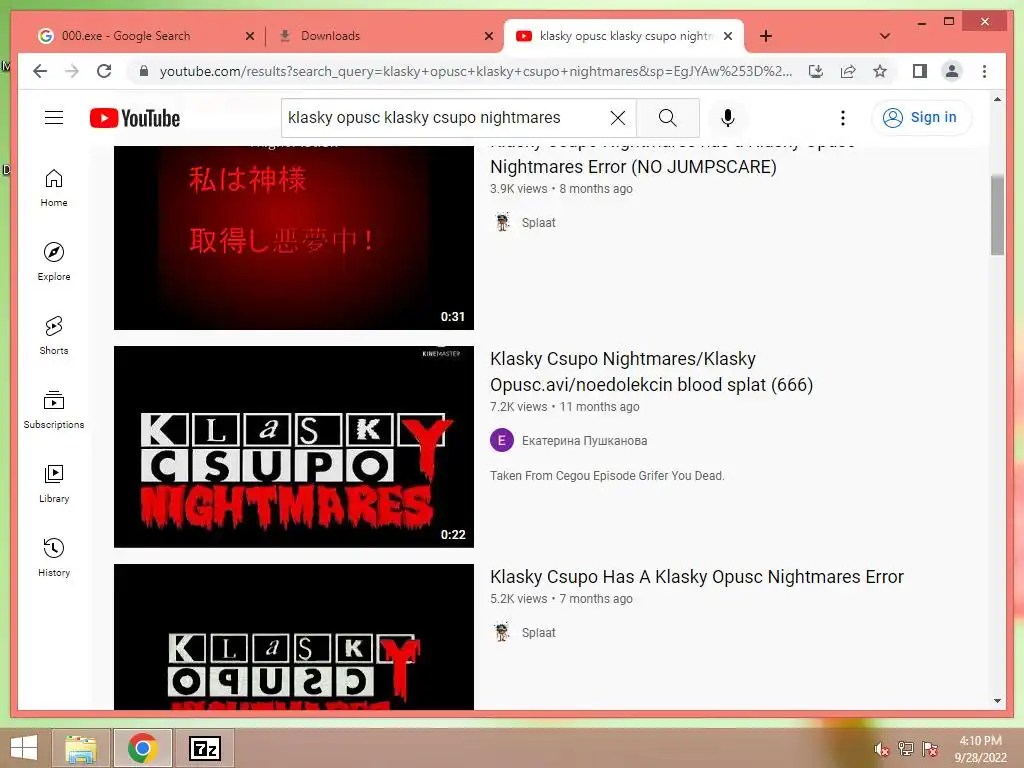1024x768 pixels.
Task: Click '7.2K views • 11 months ago' text
Action: [565, 407]
